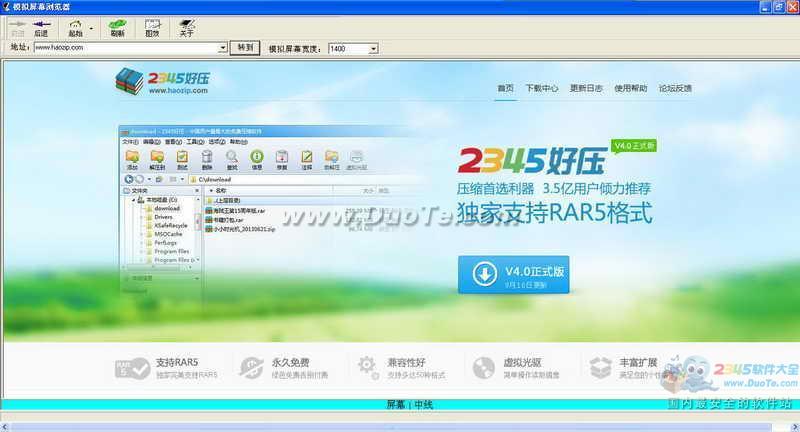Click the 虚拟光驱 disc icon
This screenshot has width=800, height=432.
(x=484, y=368)
